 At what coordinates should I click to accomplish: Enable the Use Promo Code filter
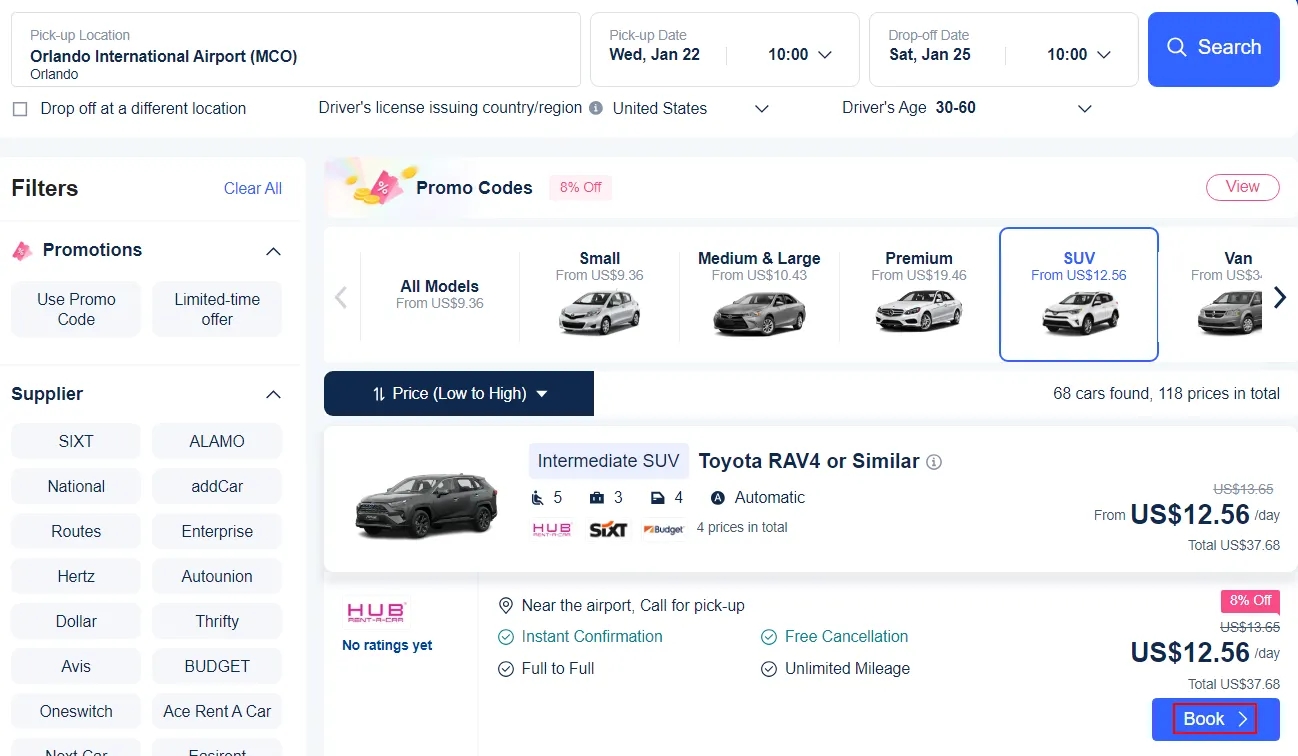pos(75,309)
